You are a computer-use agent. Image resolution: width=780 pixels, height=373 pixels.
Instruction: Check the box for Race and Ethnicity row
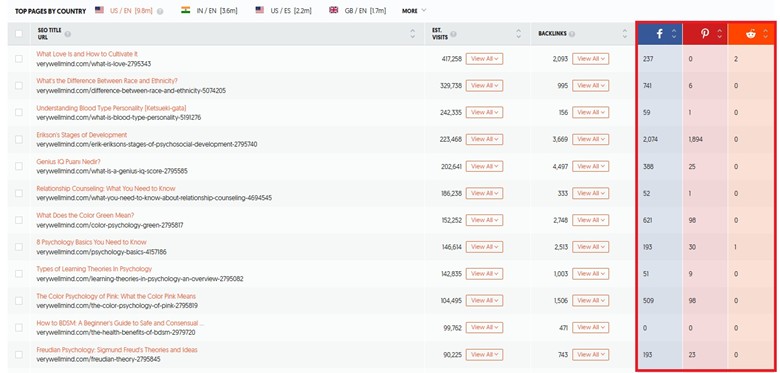point(19,86)
